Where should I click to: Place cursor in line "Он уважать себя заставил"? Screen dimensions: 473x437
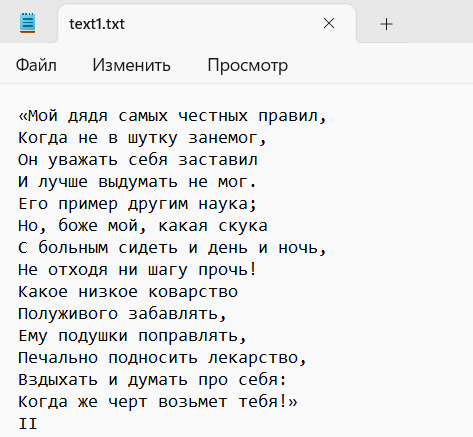[138, 160]
